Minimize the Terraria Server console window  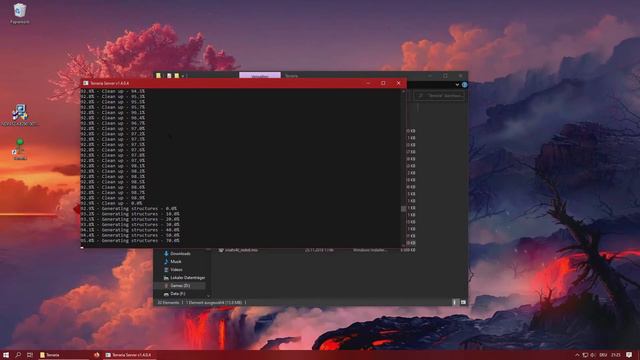(368, 83)
